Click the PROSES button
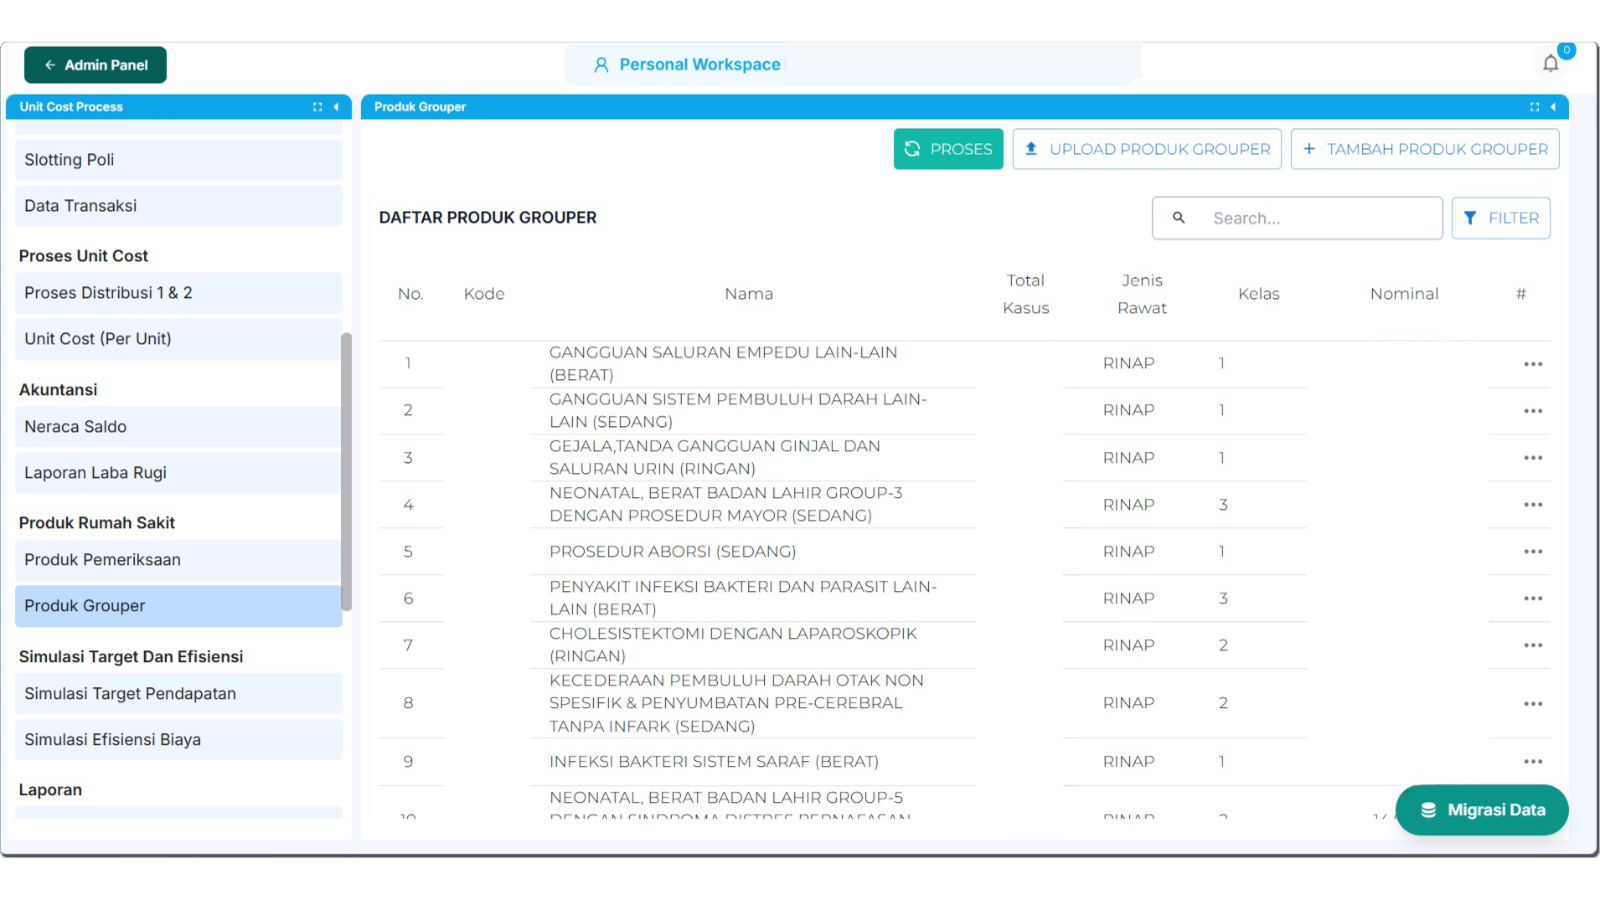The height and width of the screenshot is (900, 1600). 948,149
